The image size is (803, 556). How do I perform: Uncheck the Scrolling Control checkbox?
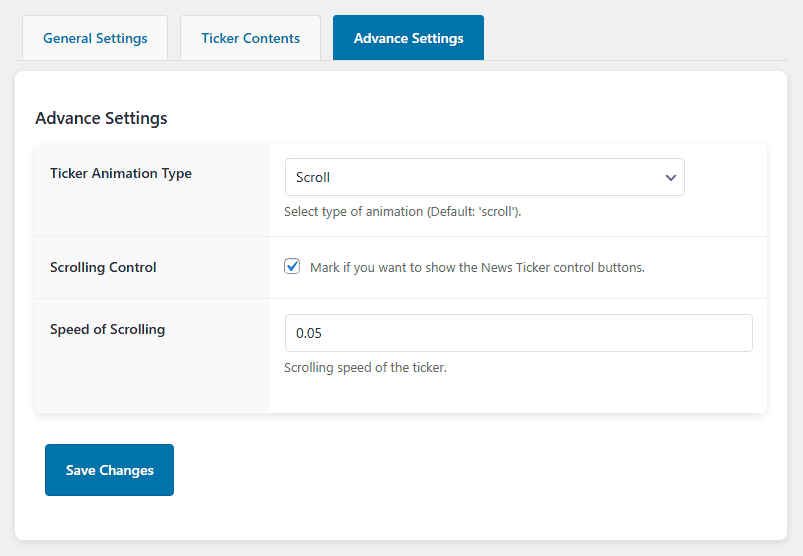coord(292,267)
